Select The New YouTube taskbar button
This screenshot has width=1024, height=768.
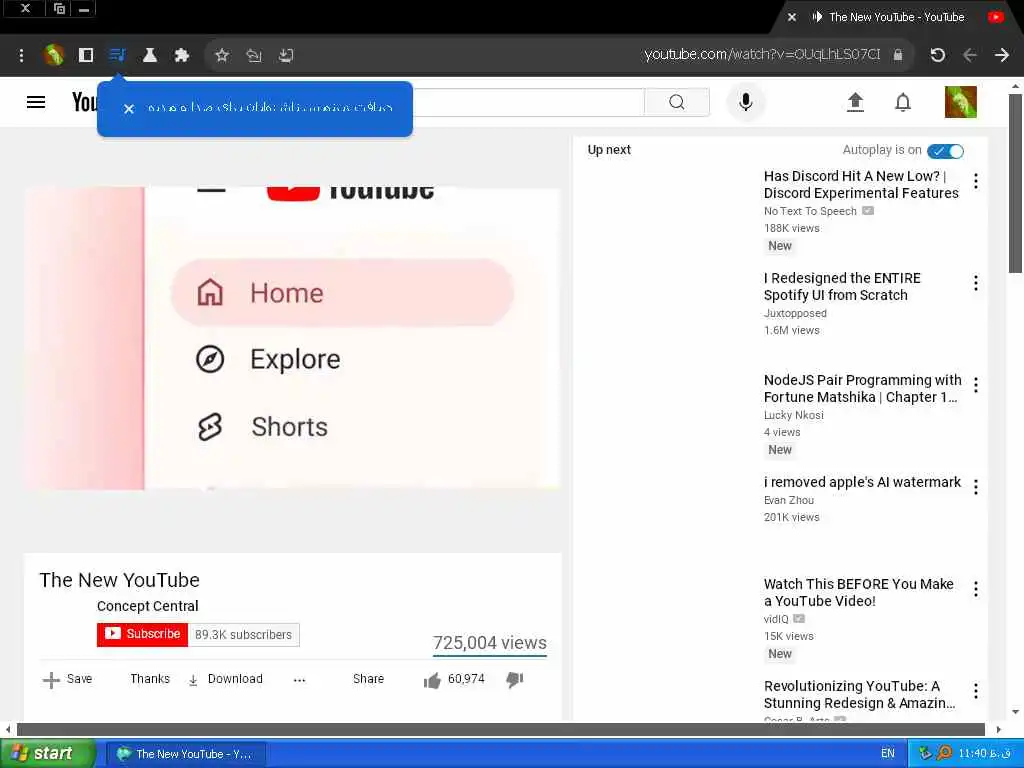point(186,754)
